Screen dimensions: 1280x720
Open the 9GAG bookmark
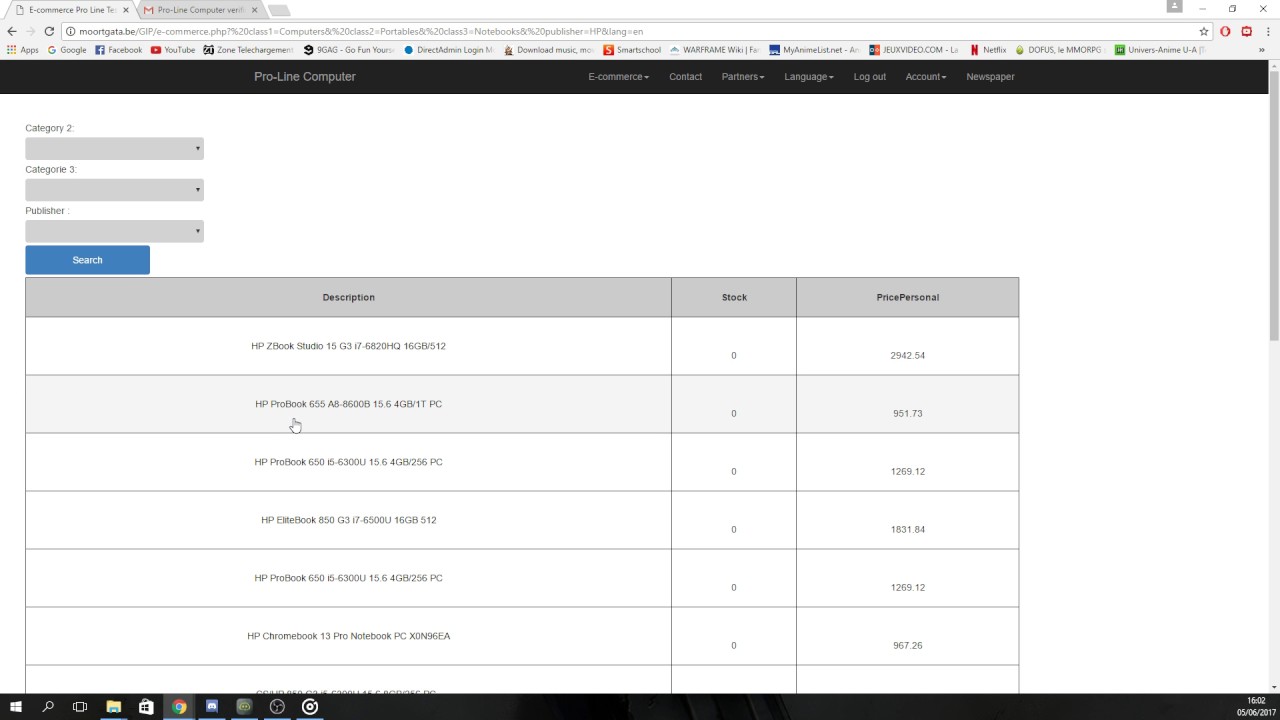(349, 50)
